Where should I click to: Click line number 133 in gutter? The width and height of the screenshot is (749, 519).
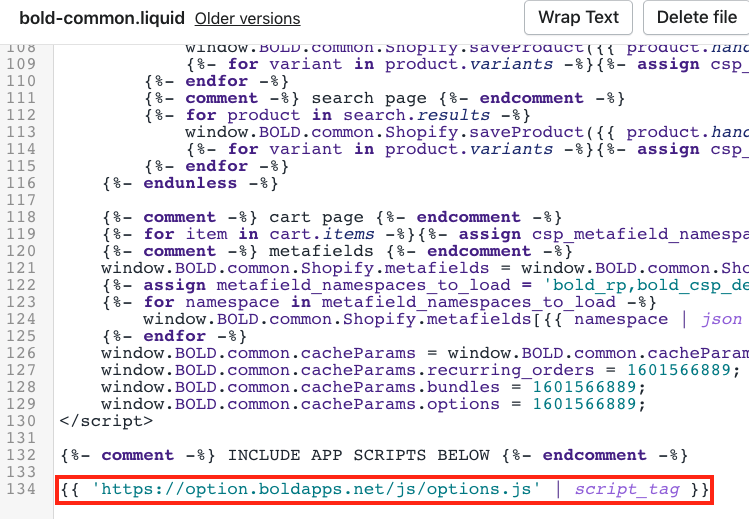click(21, 472)
